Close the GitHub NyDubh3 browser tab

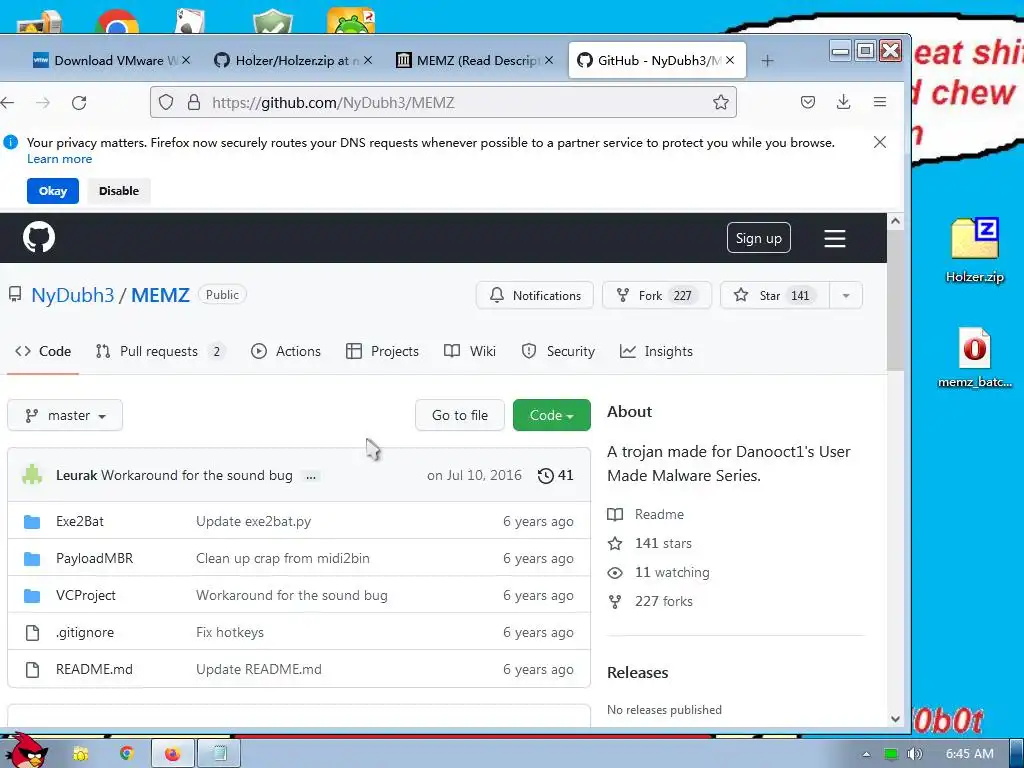coord(730,60)
